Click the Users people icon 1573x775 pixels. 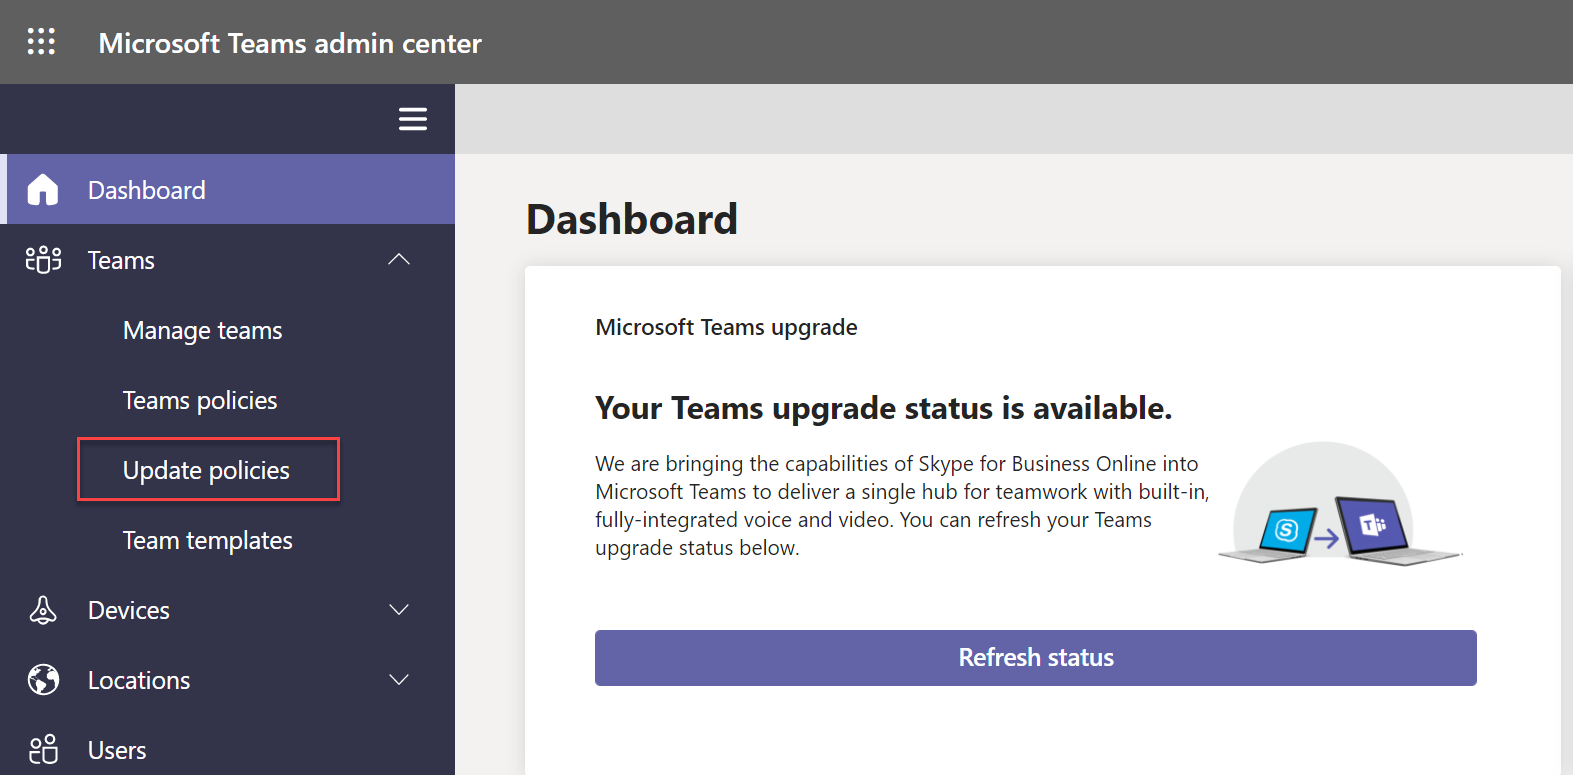click(x=43, y=750)
